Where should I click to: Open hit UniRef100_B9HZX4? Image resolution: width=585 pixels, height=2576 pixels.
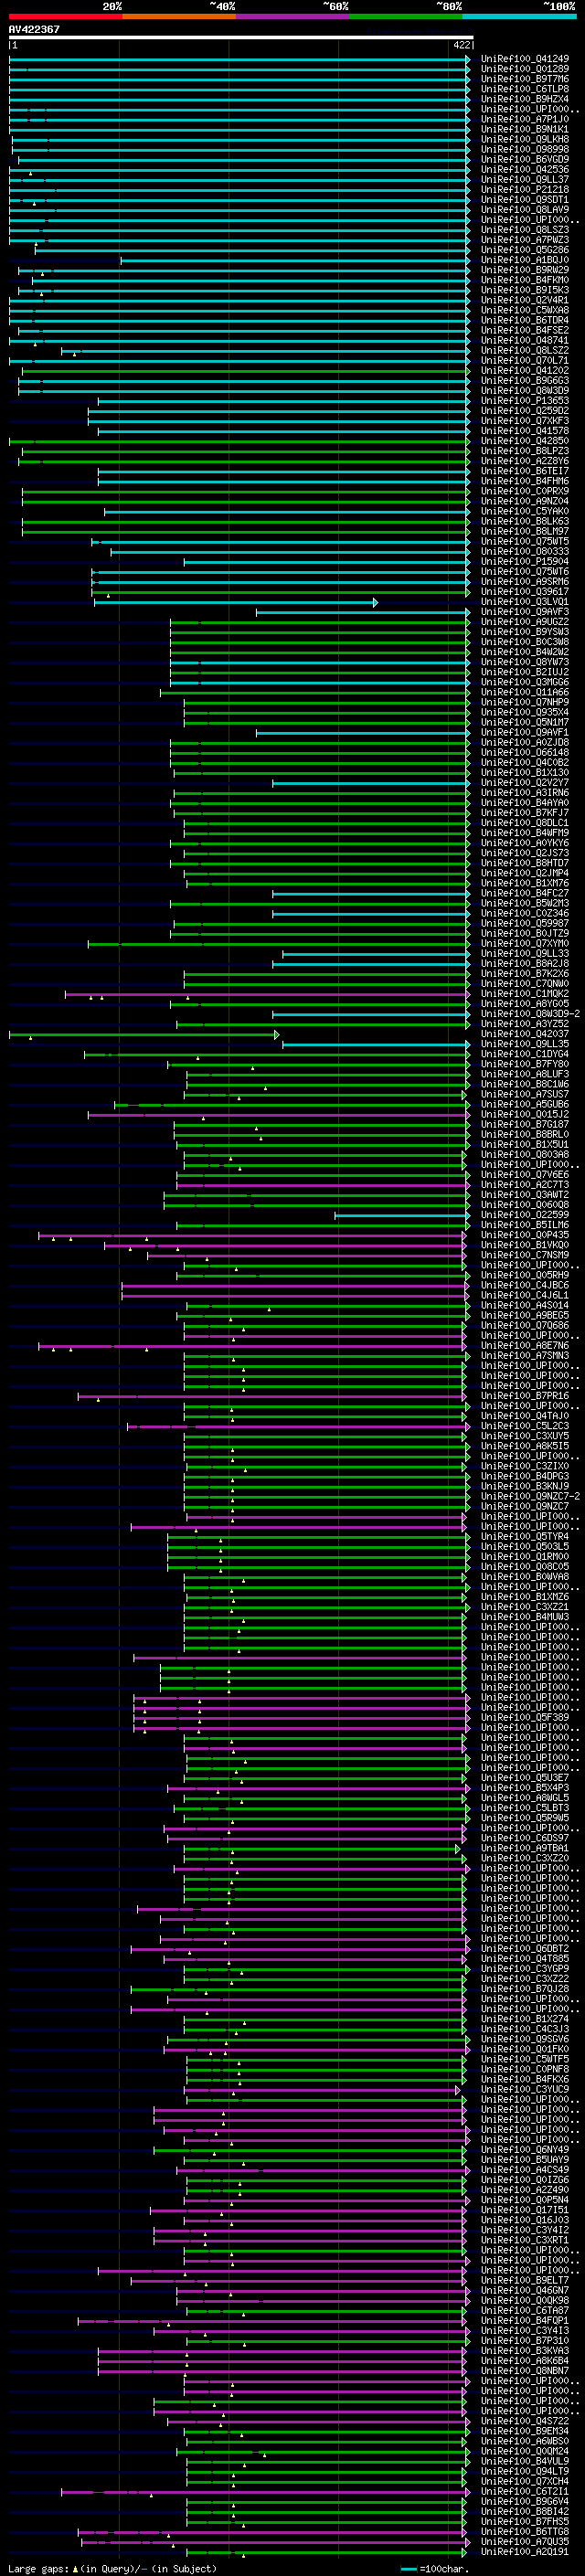525,99
